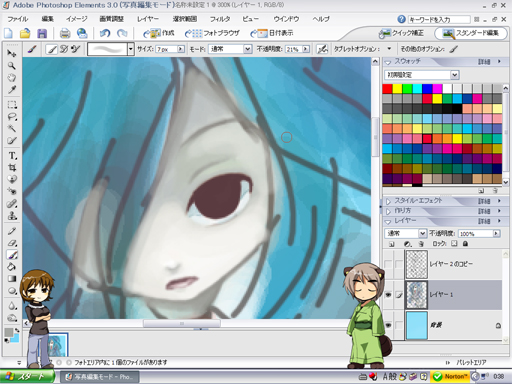Select the Gradient tool
Image resolution: width=512 pixels, height=384 pixels.
pyautogui.click(x=12, y=279)
